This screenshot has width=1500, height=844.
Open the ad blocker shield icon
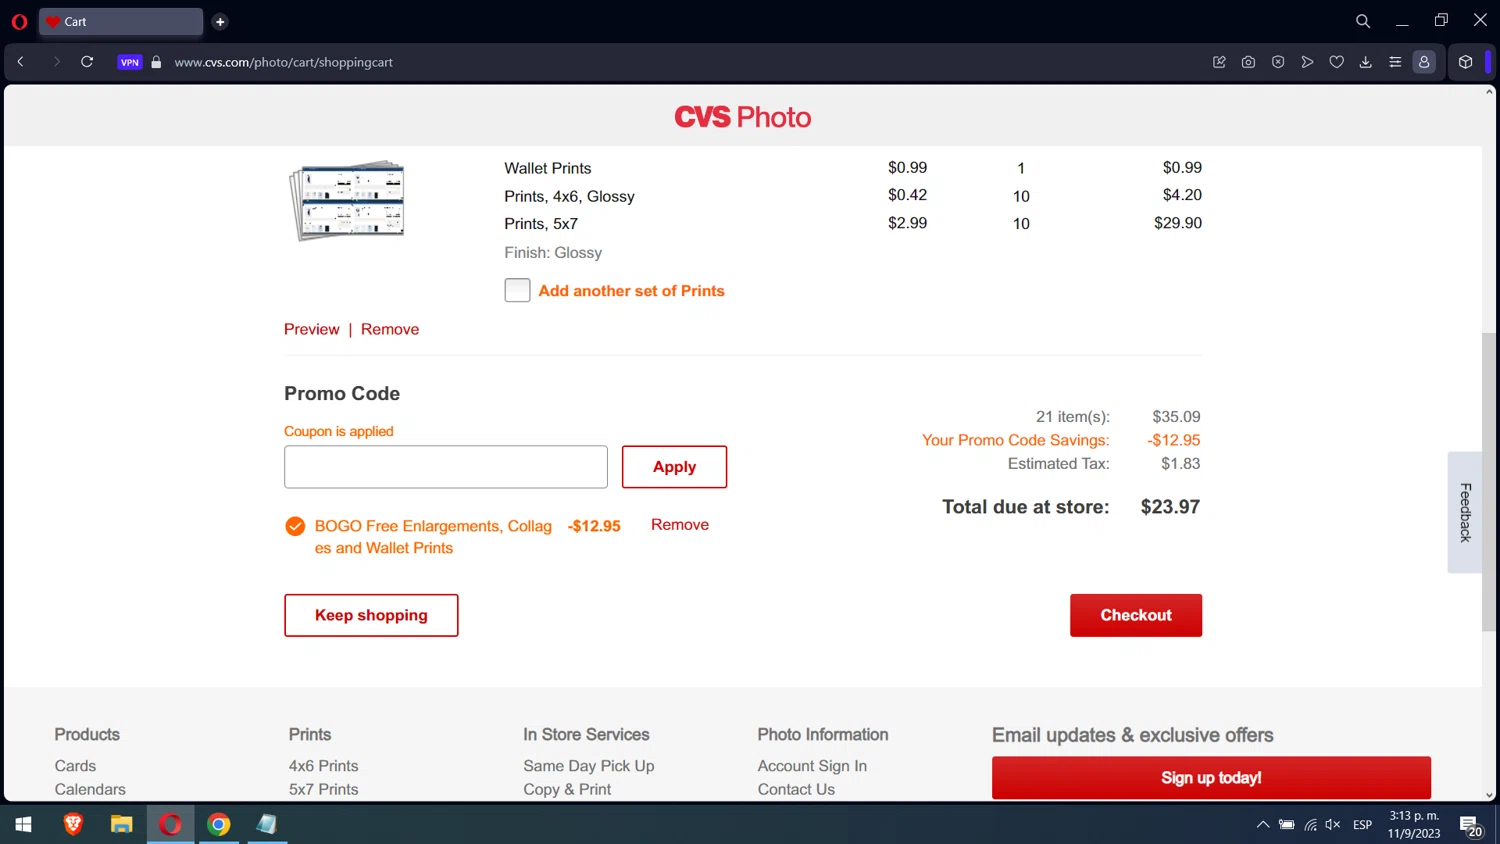click(1278, 62)
